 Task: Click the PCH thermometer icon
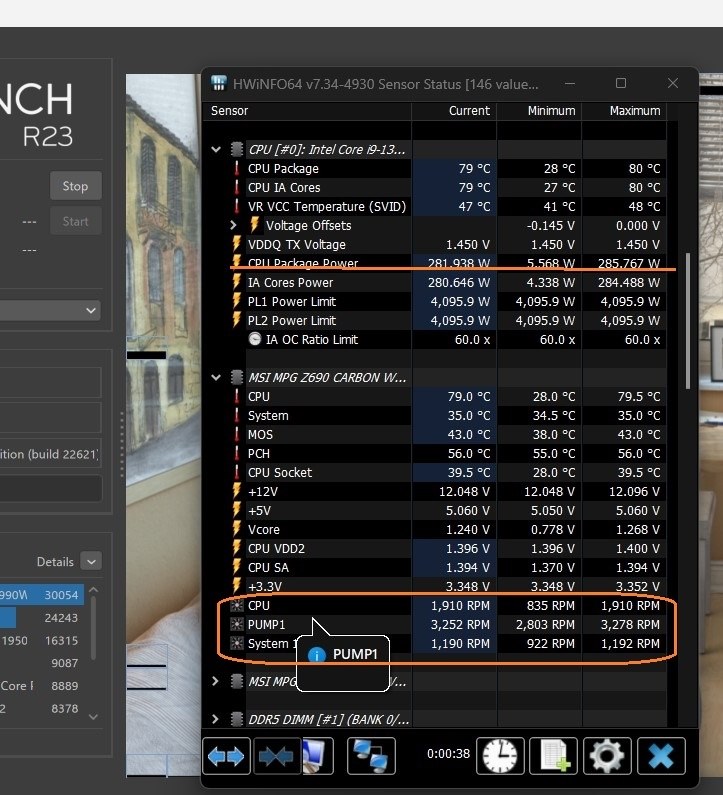236,453
